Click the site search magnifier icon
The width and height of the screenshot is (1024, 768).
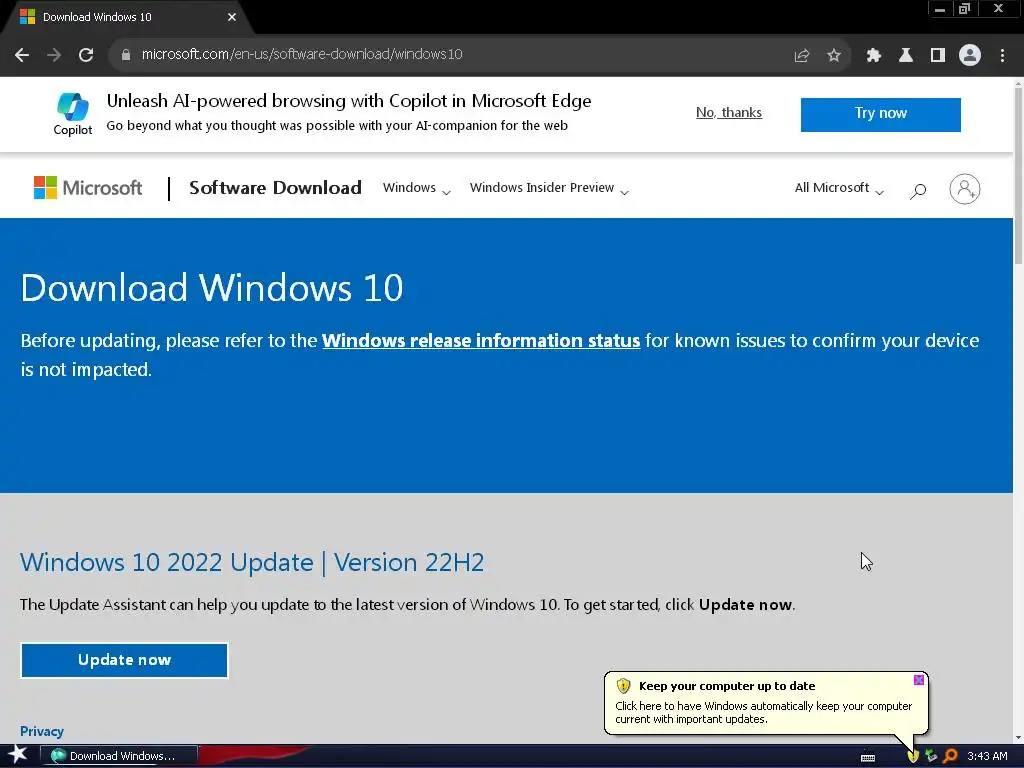point(918,191)
